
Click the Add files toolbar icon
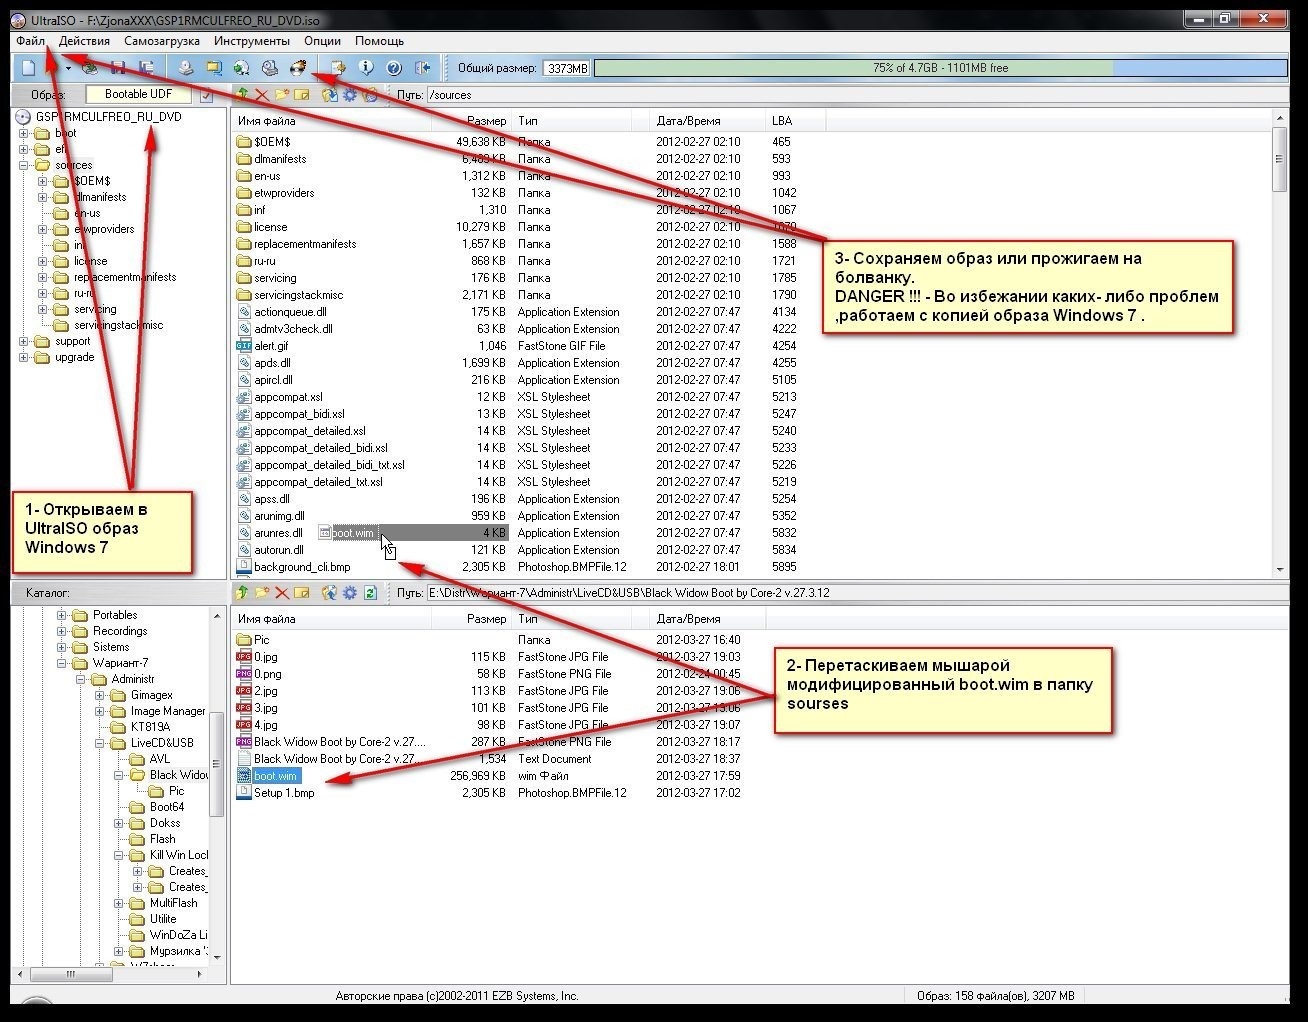point(338,67)
